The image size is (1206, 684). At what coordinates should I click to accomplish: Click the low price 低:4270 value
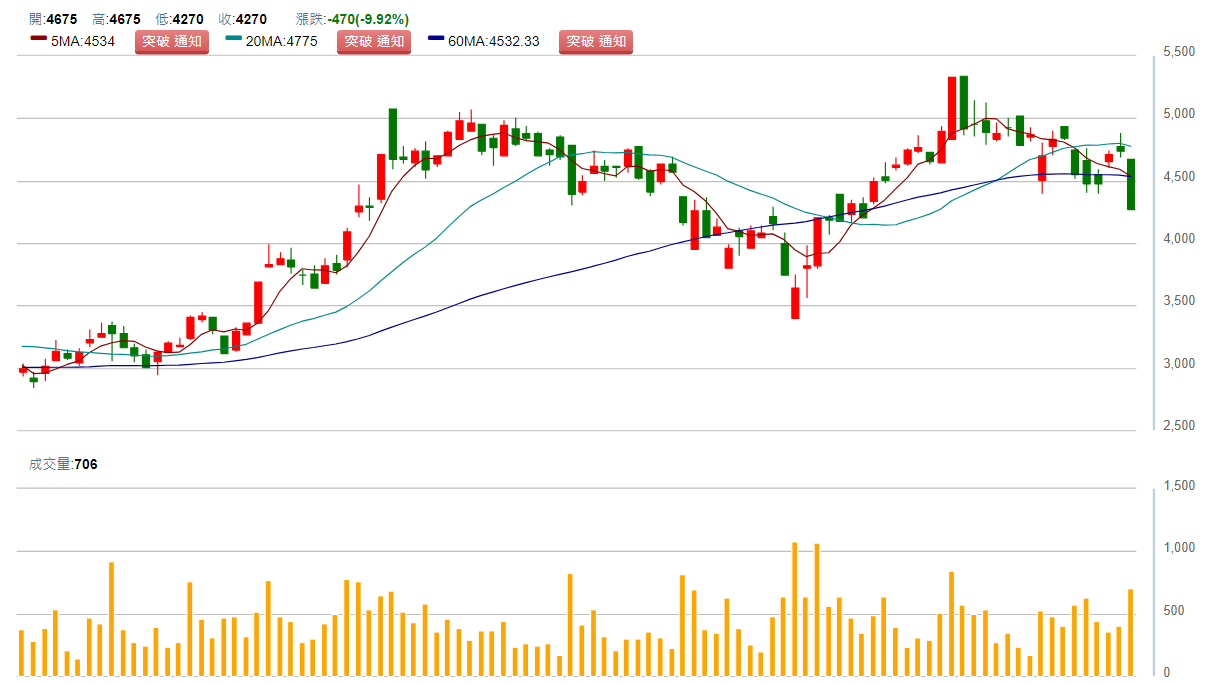(180, 19)
